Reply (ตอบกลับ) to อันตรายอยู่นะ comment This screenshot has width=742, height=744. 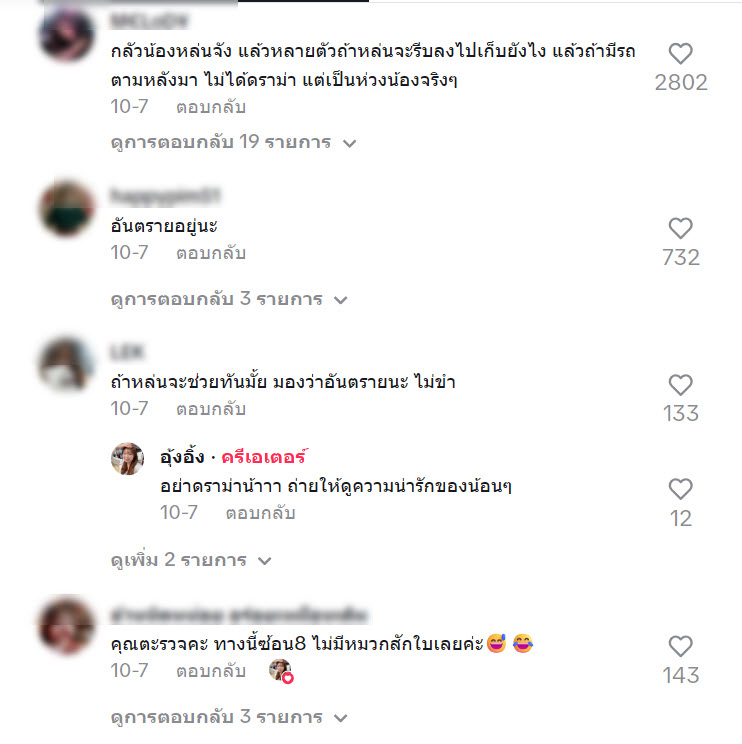coord(211,253)
